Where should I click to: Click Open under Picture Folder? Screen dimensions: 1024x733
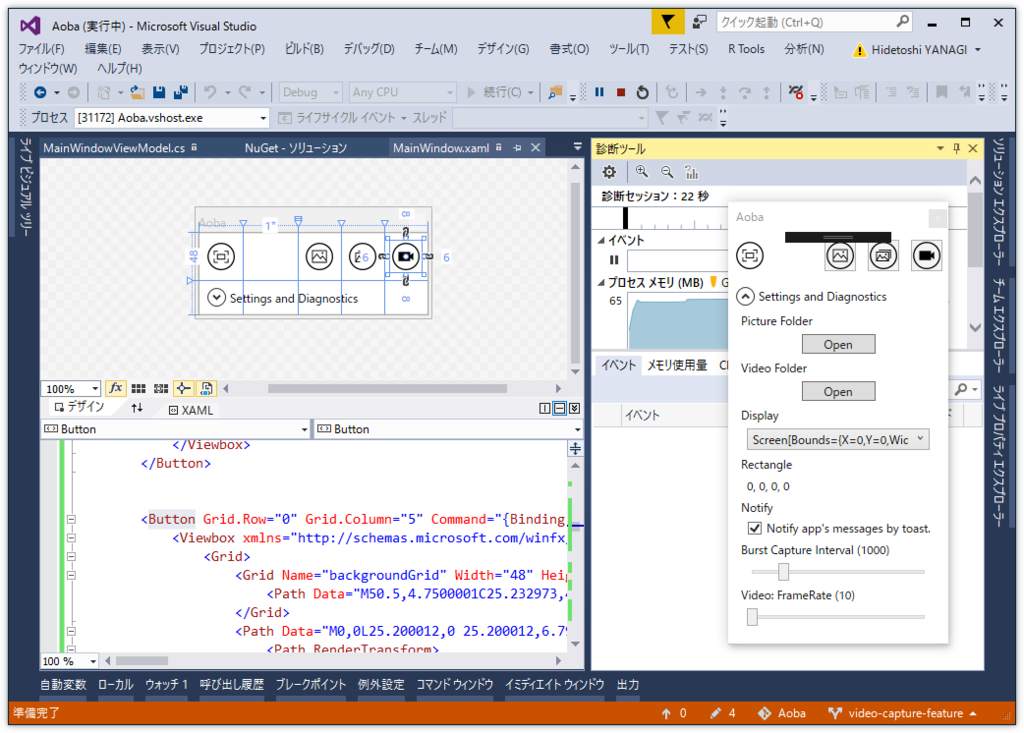pyautogui.click(x=838, y=344)
